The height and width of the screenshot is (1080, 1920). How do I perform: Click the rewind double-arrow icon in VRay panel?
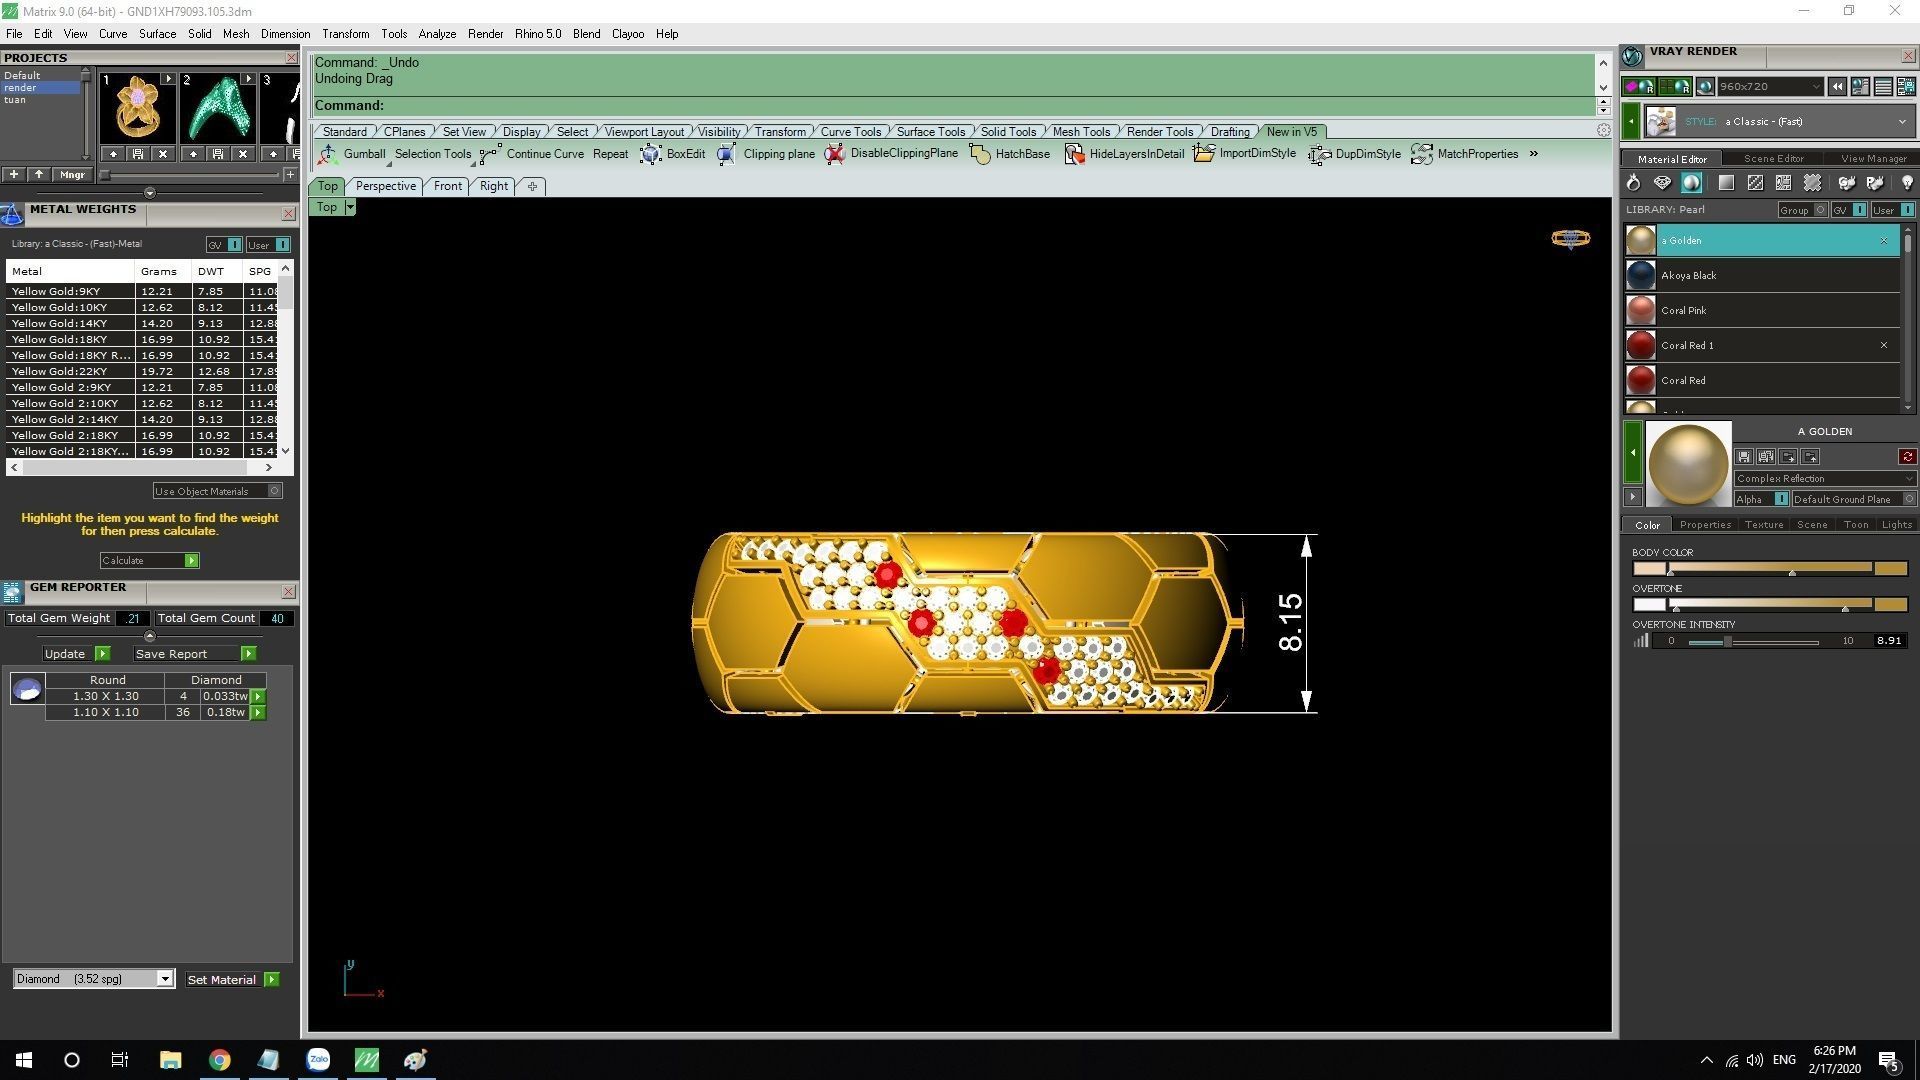tap(1837, 87)
